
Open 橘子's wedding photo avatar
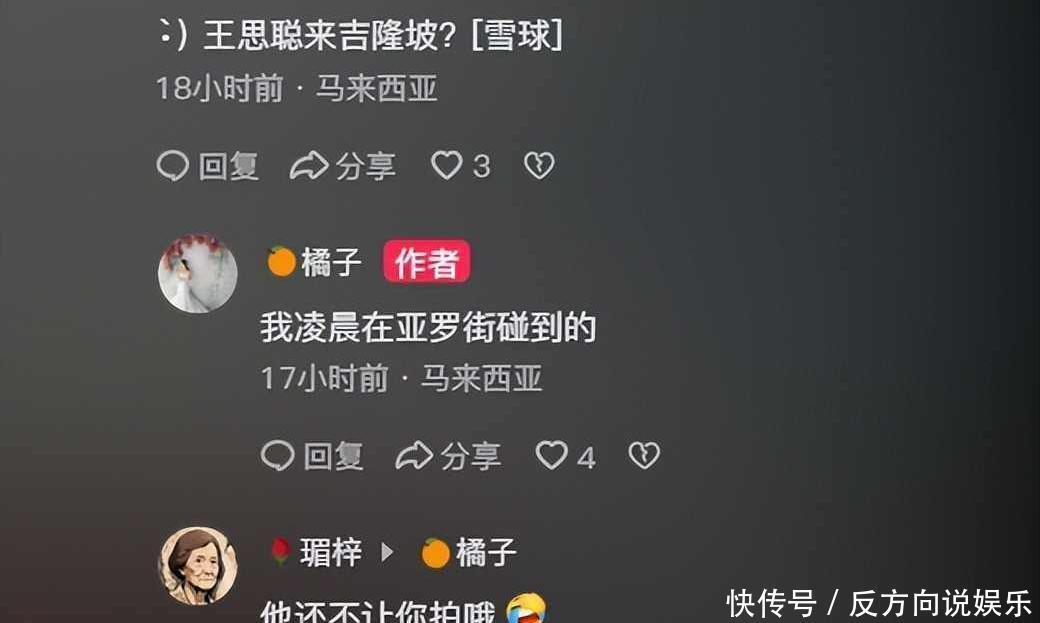(x=198, y=273)
